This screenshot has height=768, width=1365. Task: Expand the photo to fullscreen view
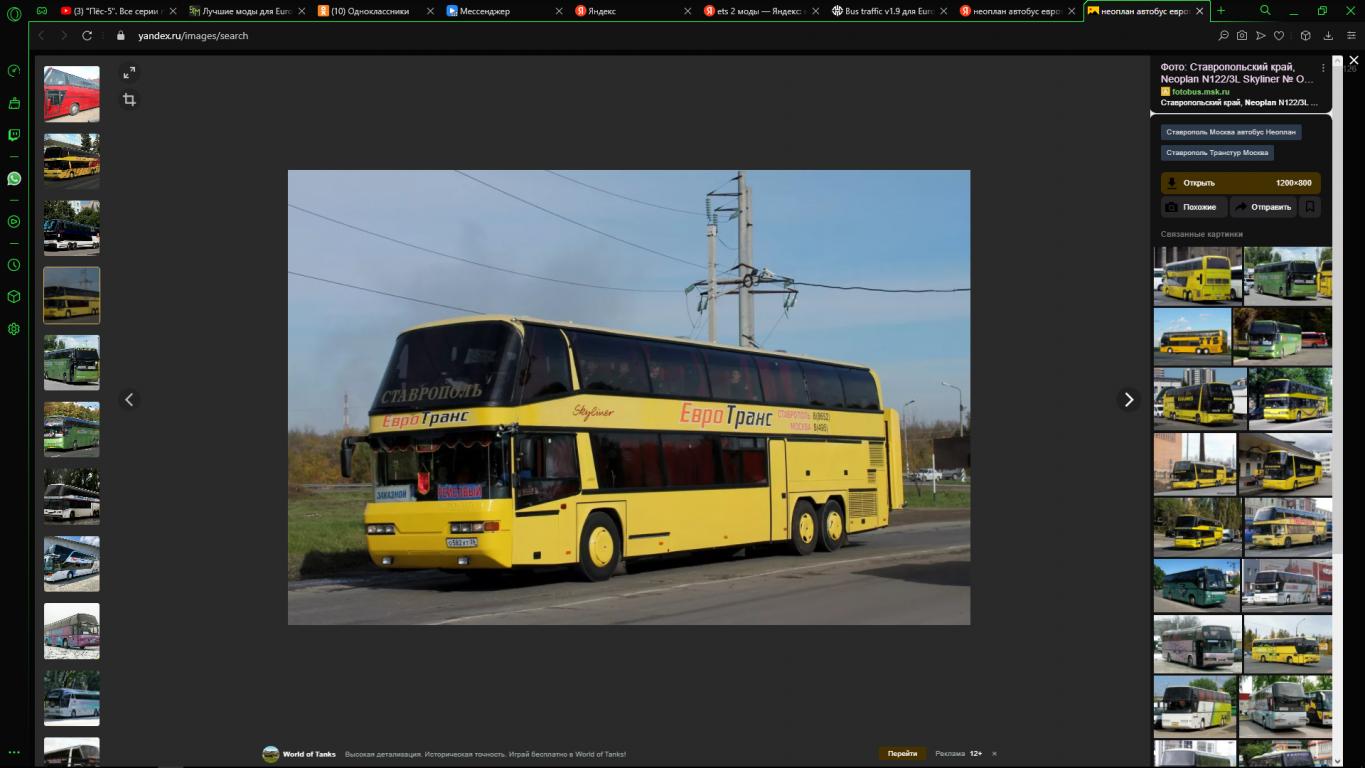click(129, 73)
